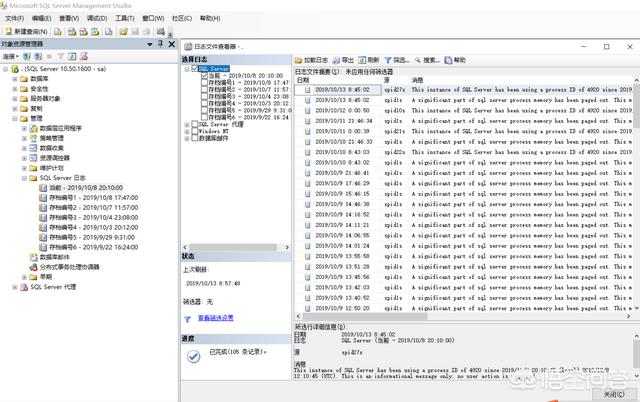This screenshot has width=640, height=402.
Task: Click the Save floppy disk icon in main toolbar
Action: (x=135, y=31)
